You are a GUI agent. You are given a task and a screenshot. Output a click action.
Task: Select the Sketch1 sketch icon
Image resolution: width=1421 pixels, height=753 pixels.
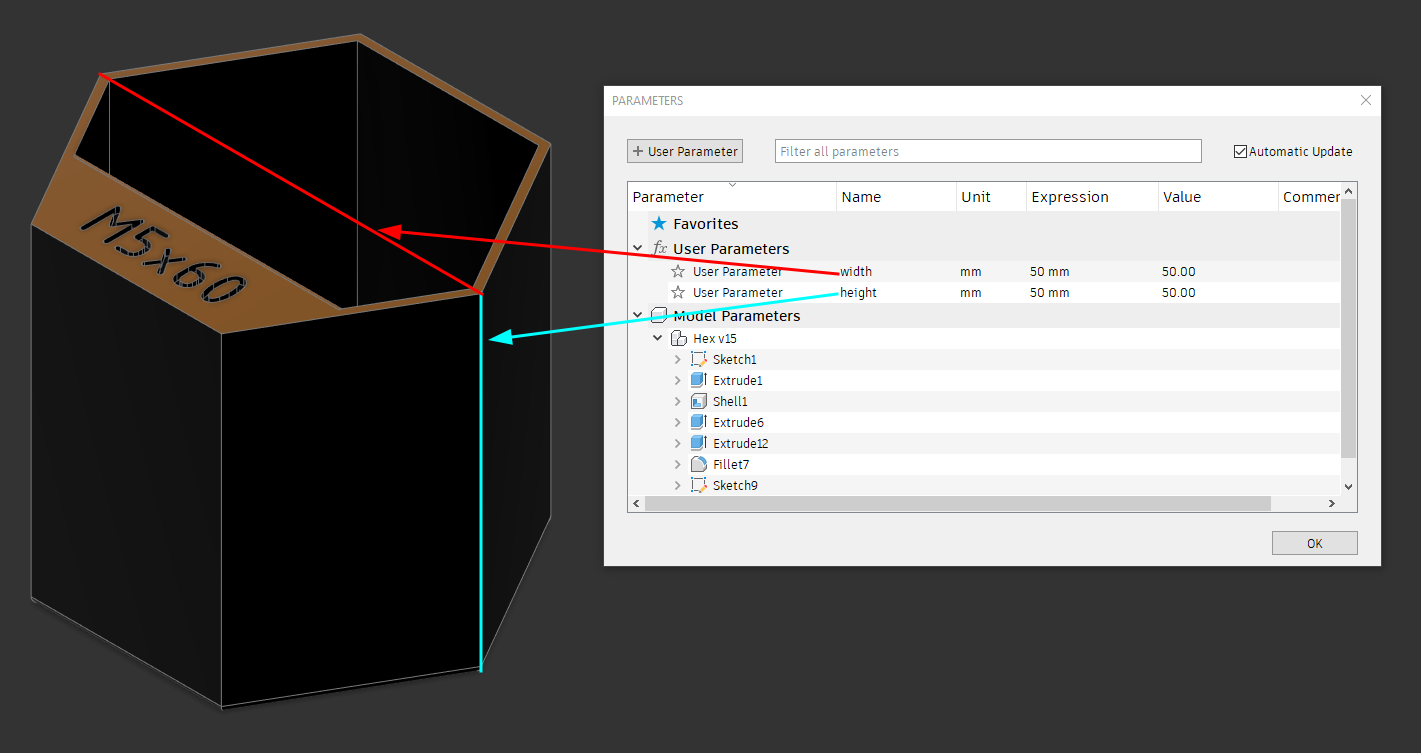click(x=698, y=359)
